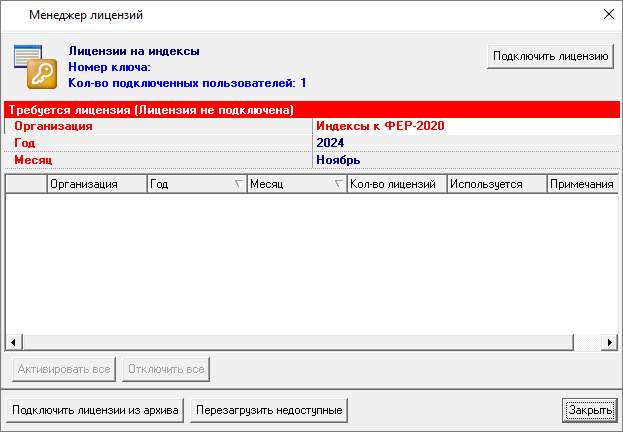This screenshot has width=623, height=432.
Task: Click Перезагрузить недоступные button
Action: (x=269, y=410)
